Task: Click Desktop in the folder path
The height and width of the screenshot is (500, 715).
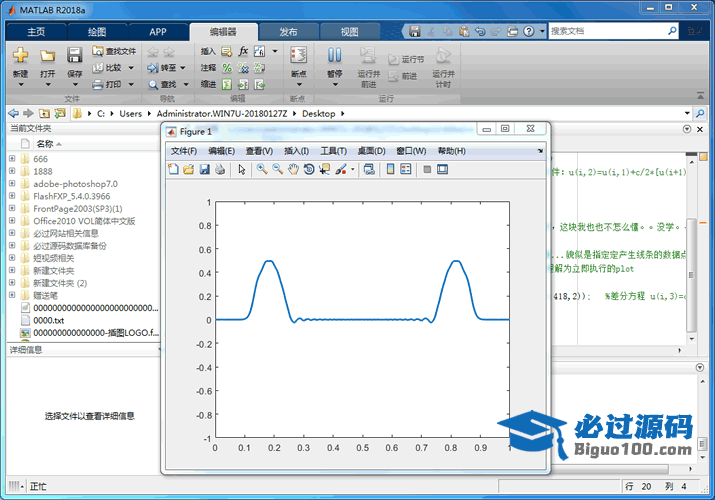Action: pos(319,113)
